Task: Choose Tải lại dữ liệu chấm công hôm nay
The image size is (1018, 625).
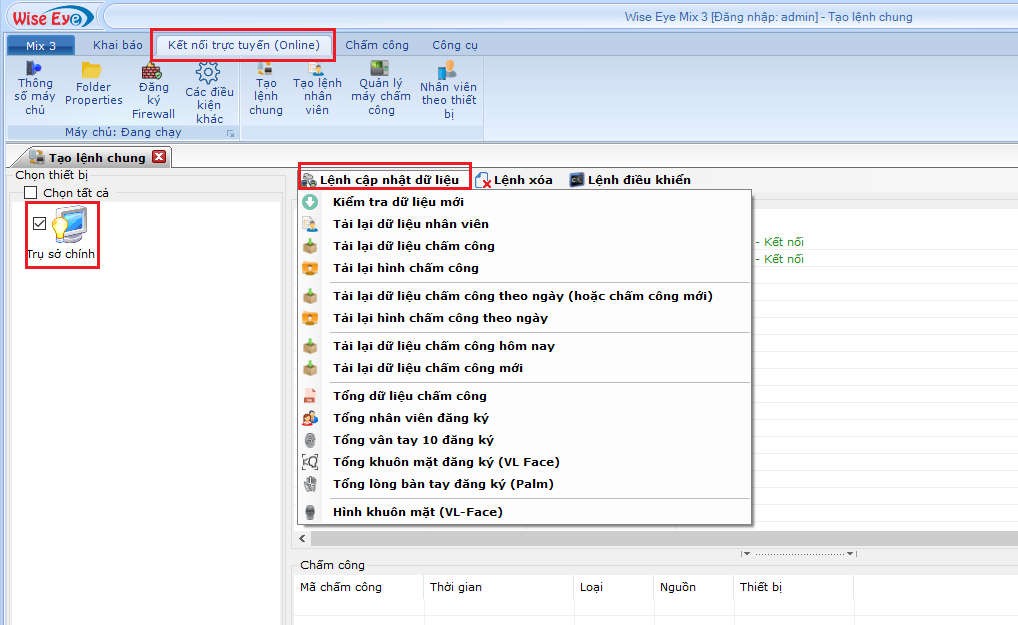Action: point(443,346)
